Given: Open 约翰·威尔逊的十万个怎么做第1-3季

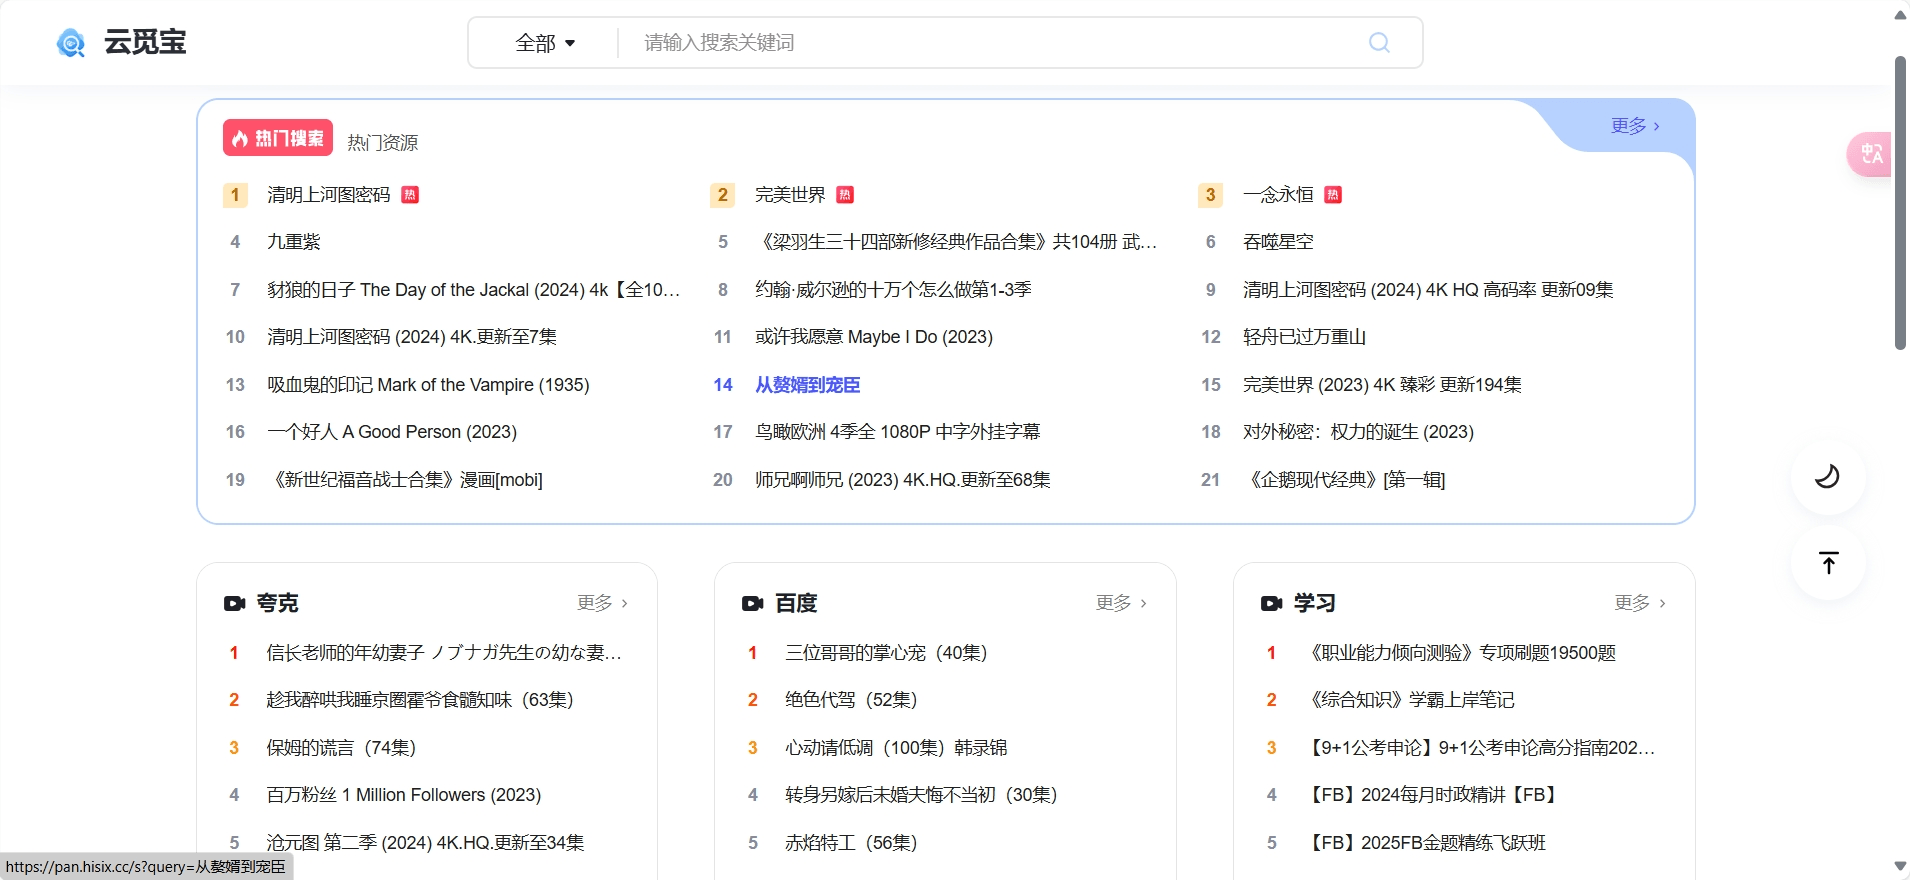Looking at the screenshot, I should click(x=893, y=290).
